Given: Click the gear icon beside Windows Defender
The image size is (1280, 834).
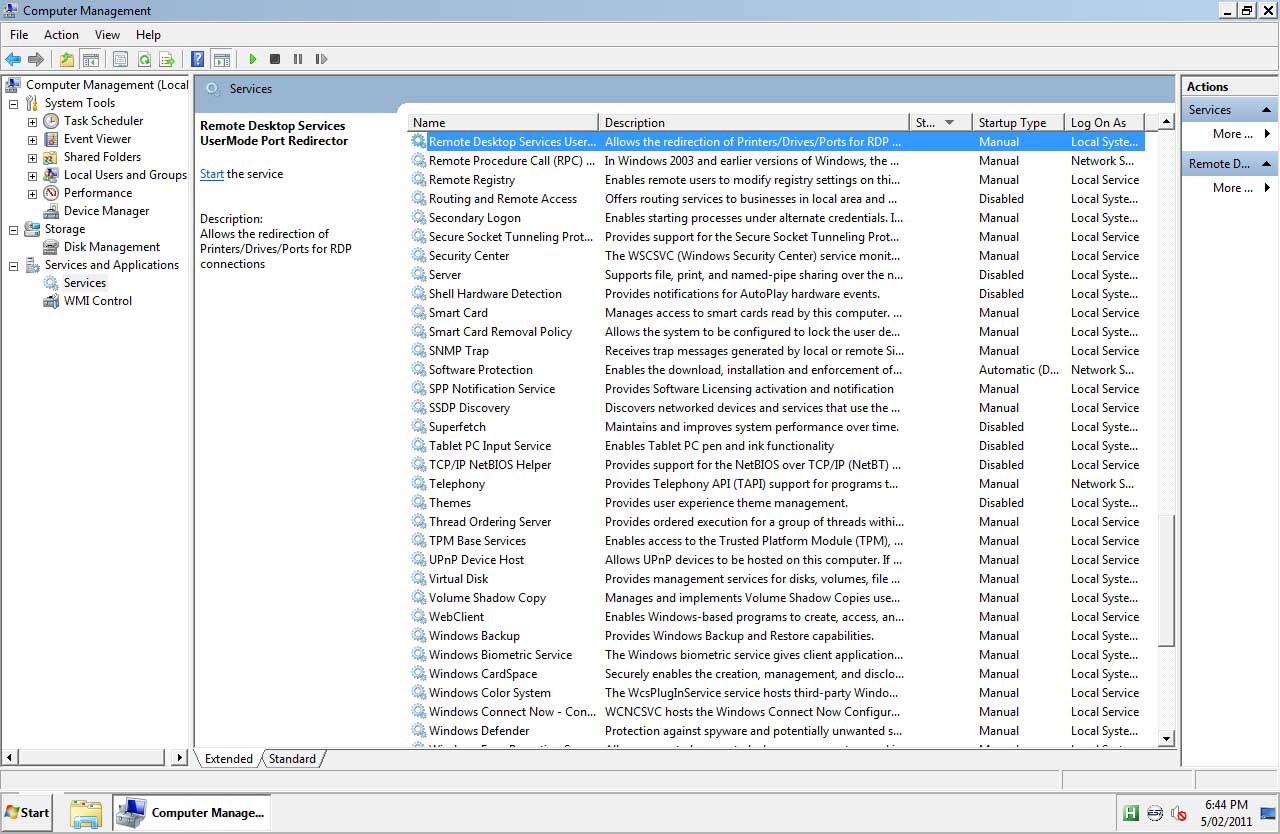Looking at the screenshot, I should (419, 731).
